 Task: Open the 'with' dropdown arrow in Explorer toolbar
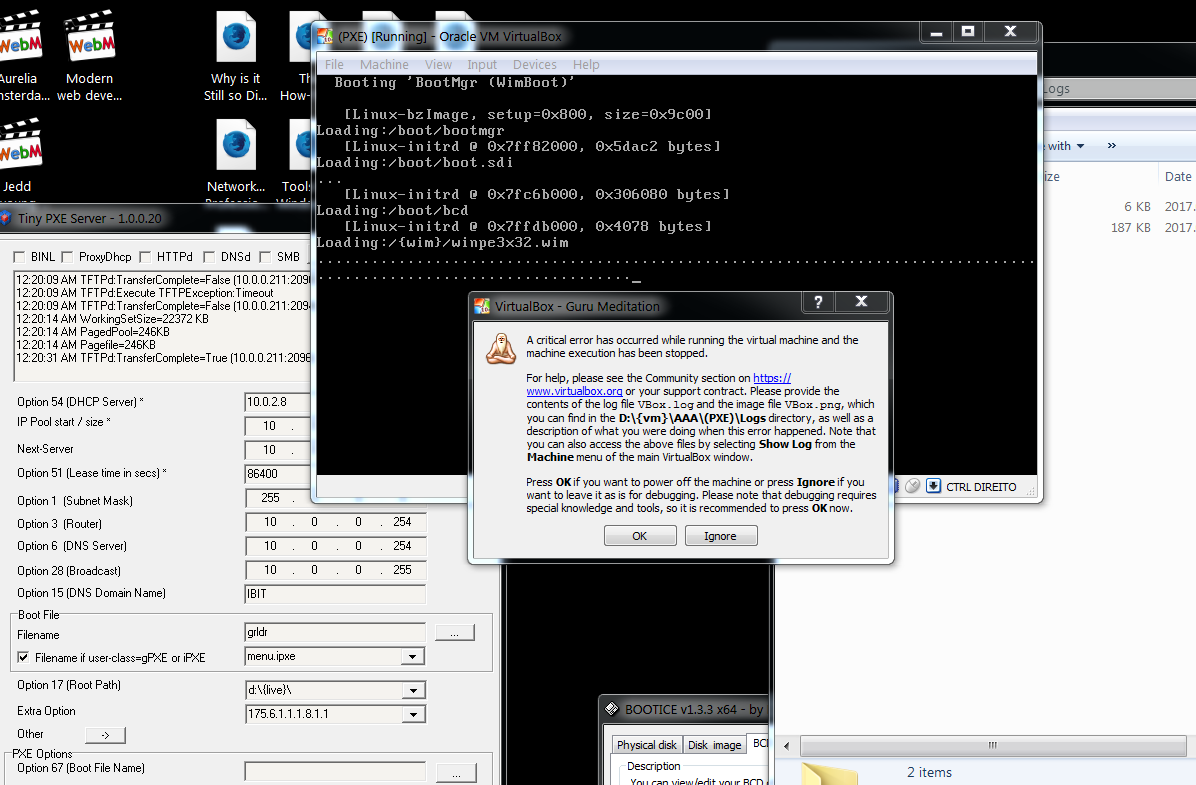[x=1080, y=146]
